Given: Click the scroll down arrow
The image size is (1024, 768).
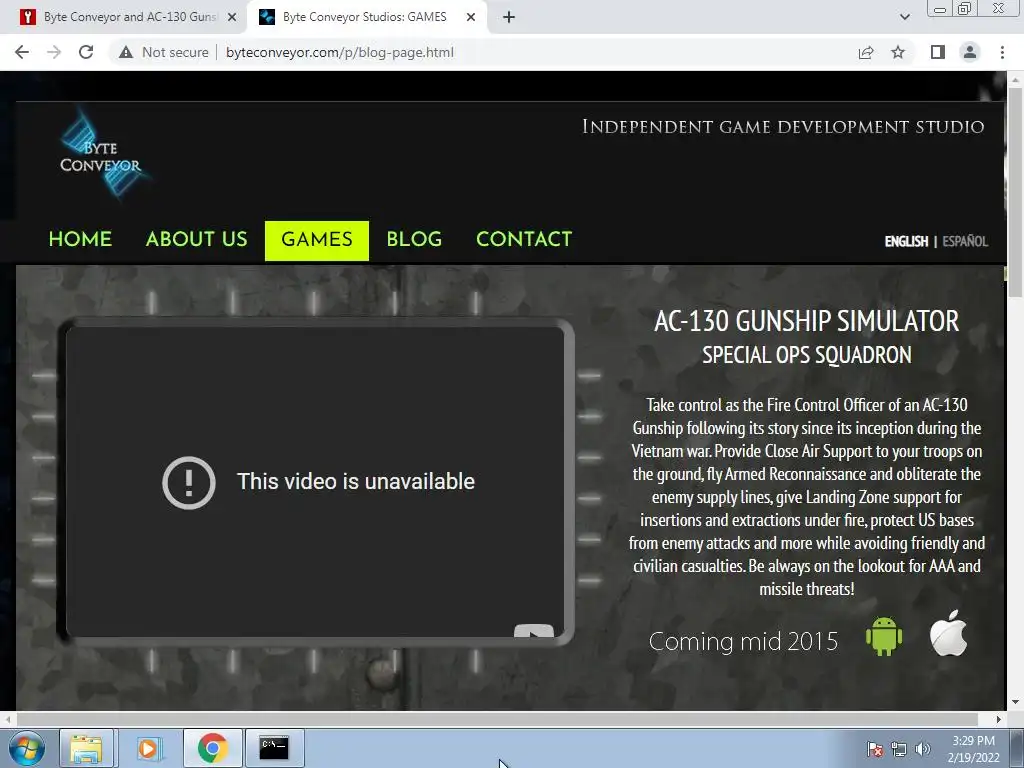Looking at the screenshot, I should [x=1015, y=702].
